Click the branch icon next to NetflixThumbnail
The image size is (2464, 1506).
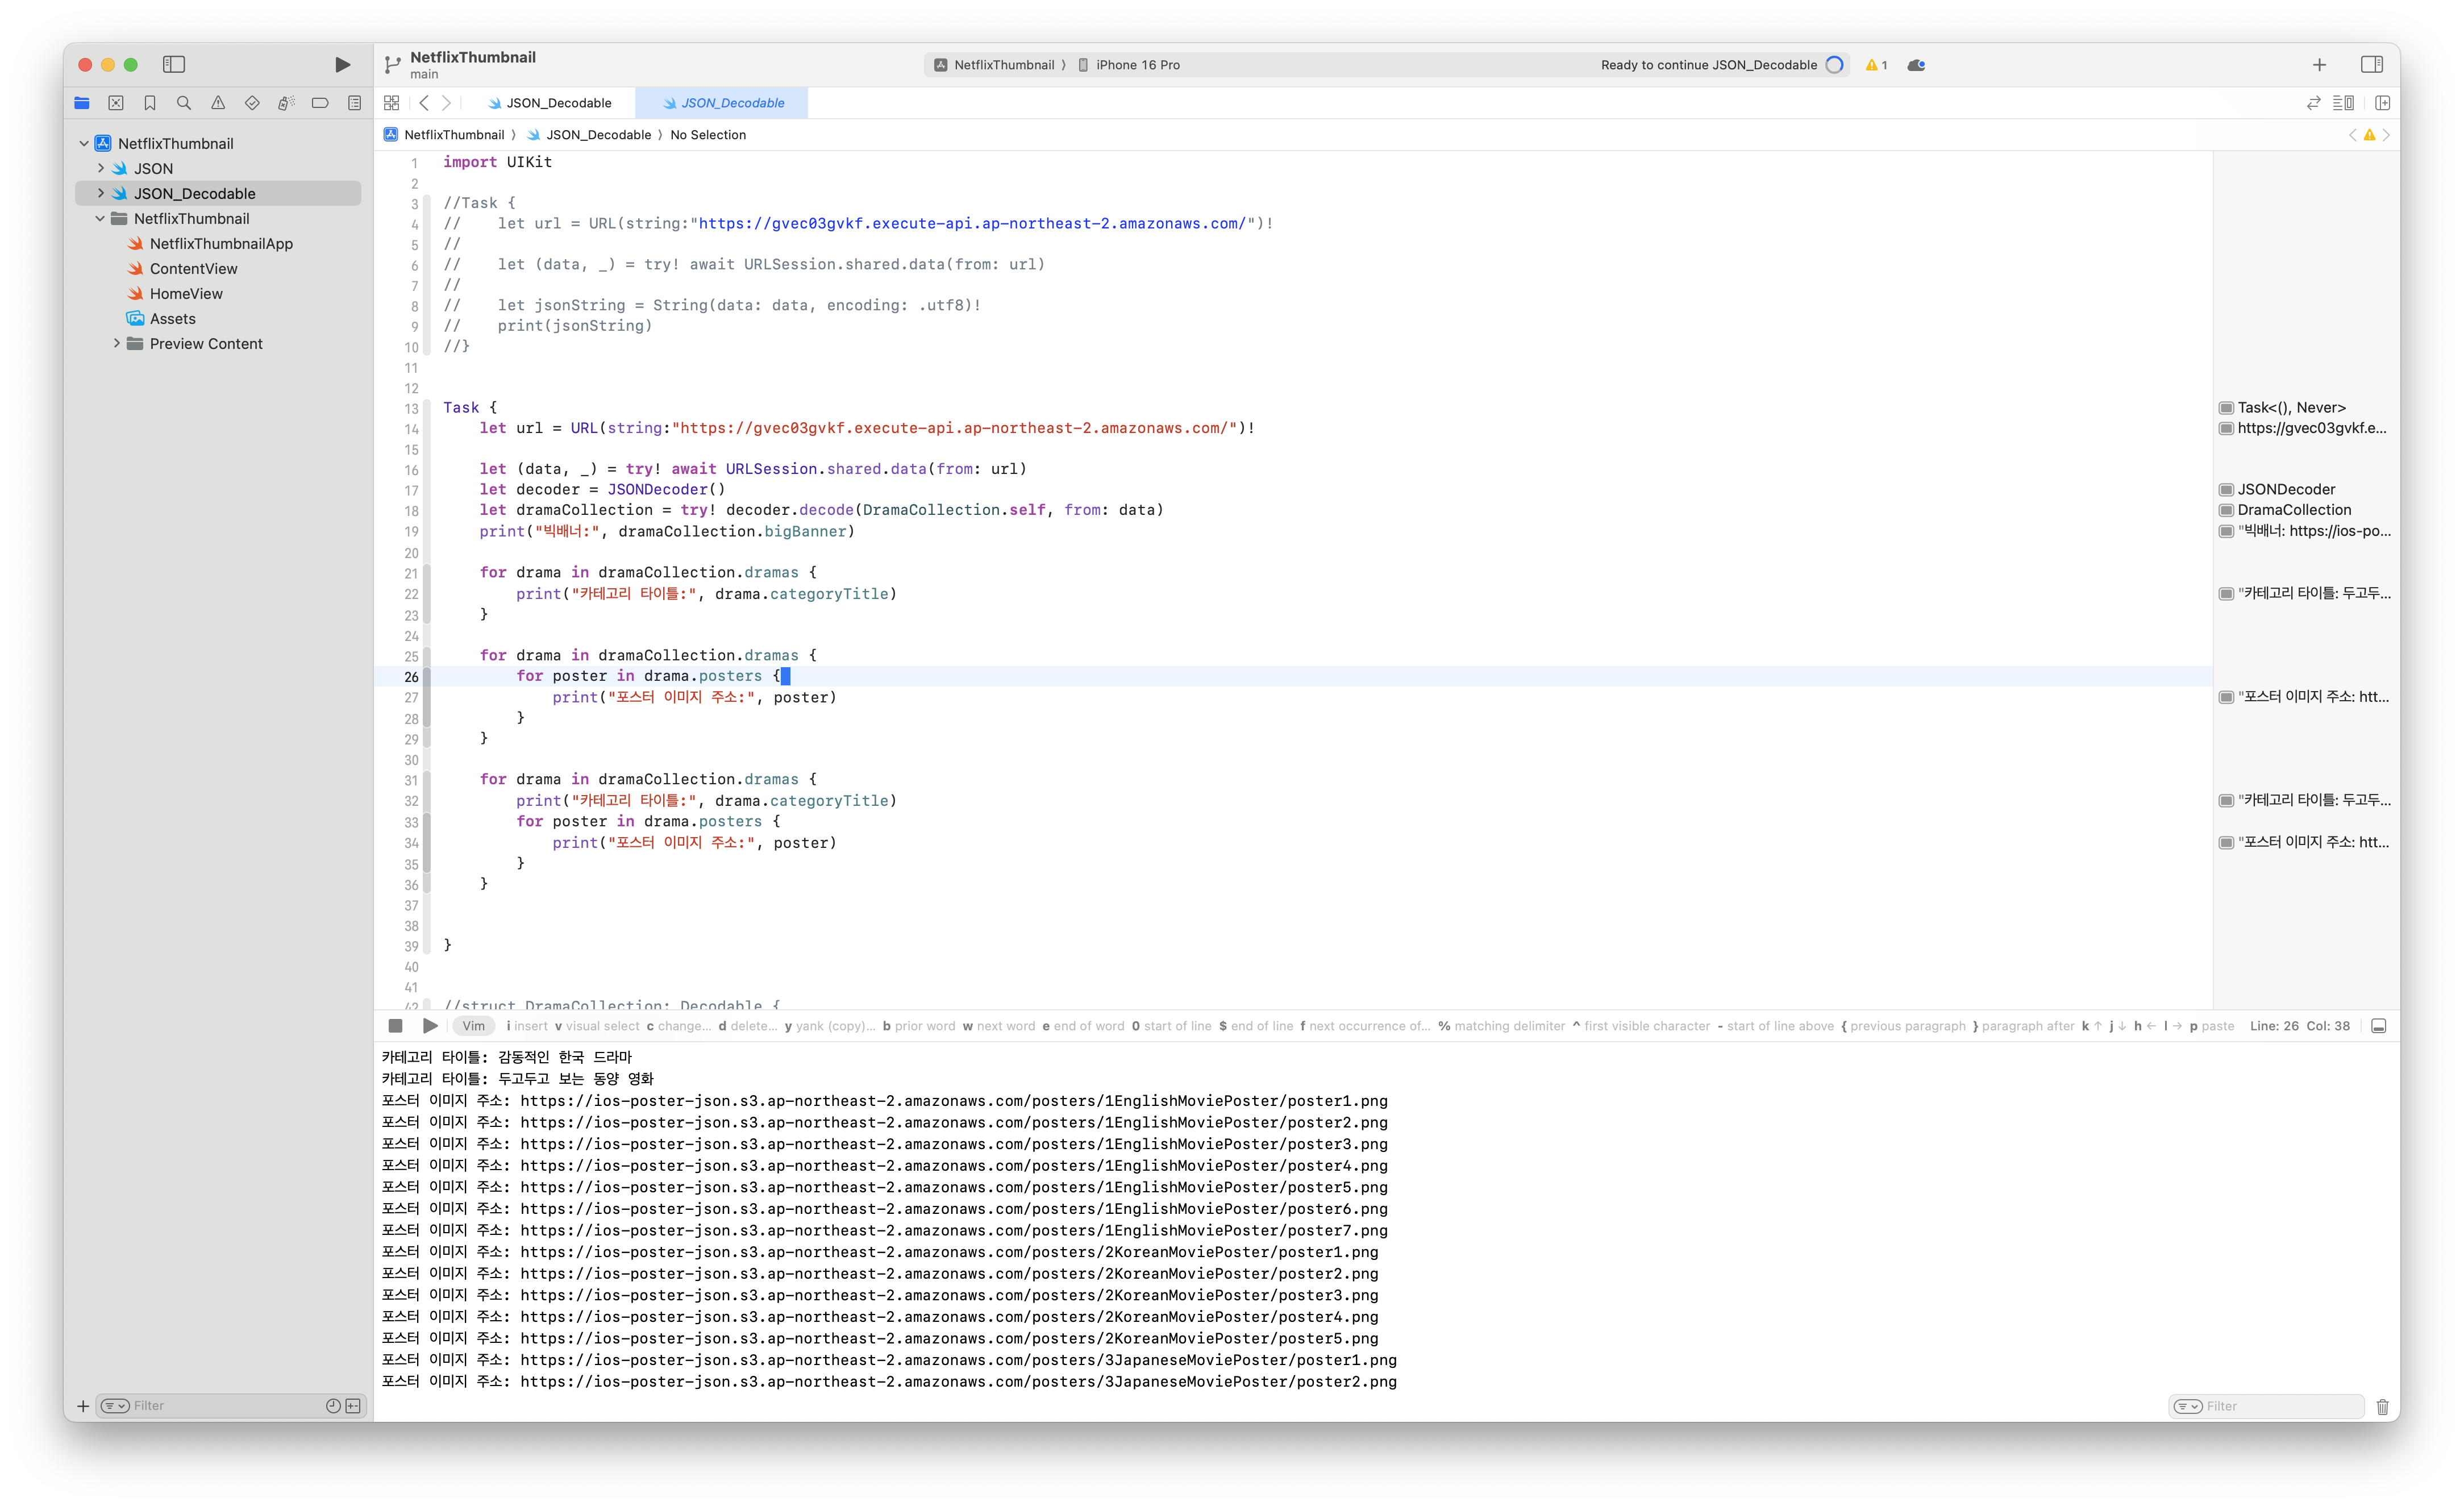(392, 65)
